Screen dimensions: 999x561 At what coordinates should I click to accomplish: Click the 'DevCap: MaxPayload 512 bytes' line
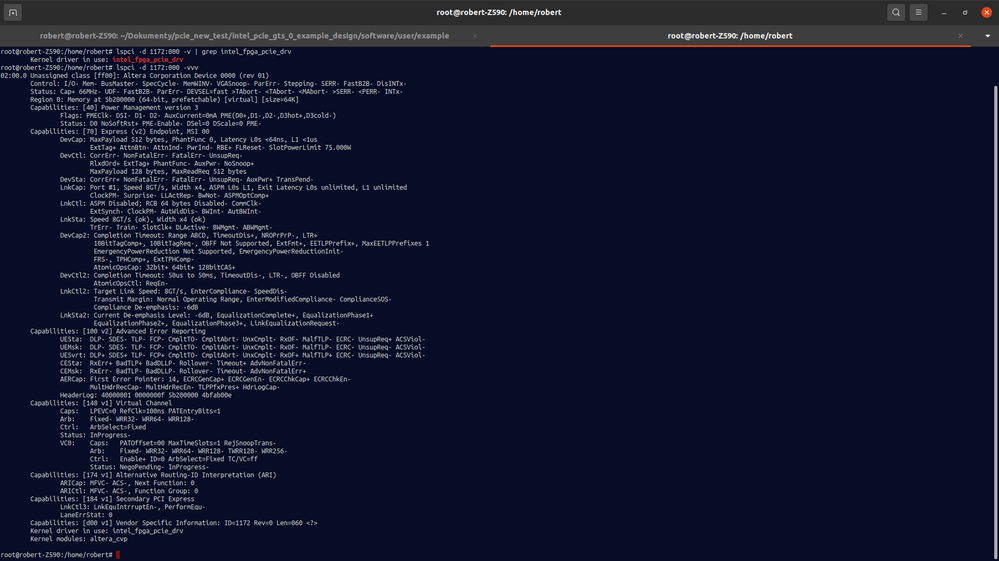(189, 139)
